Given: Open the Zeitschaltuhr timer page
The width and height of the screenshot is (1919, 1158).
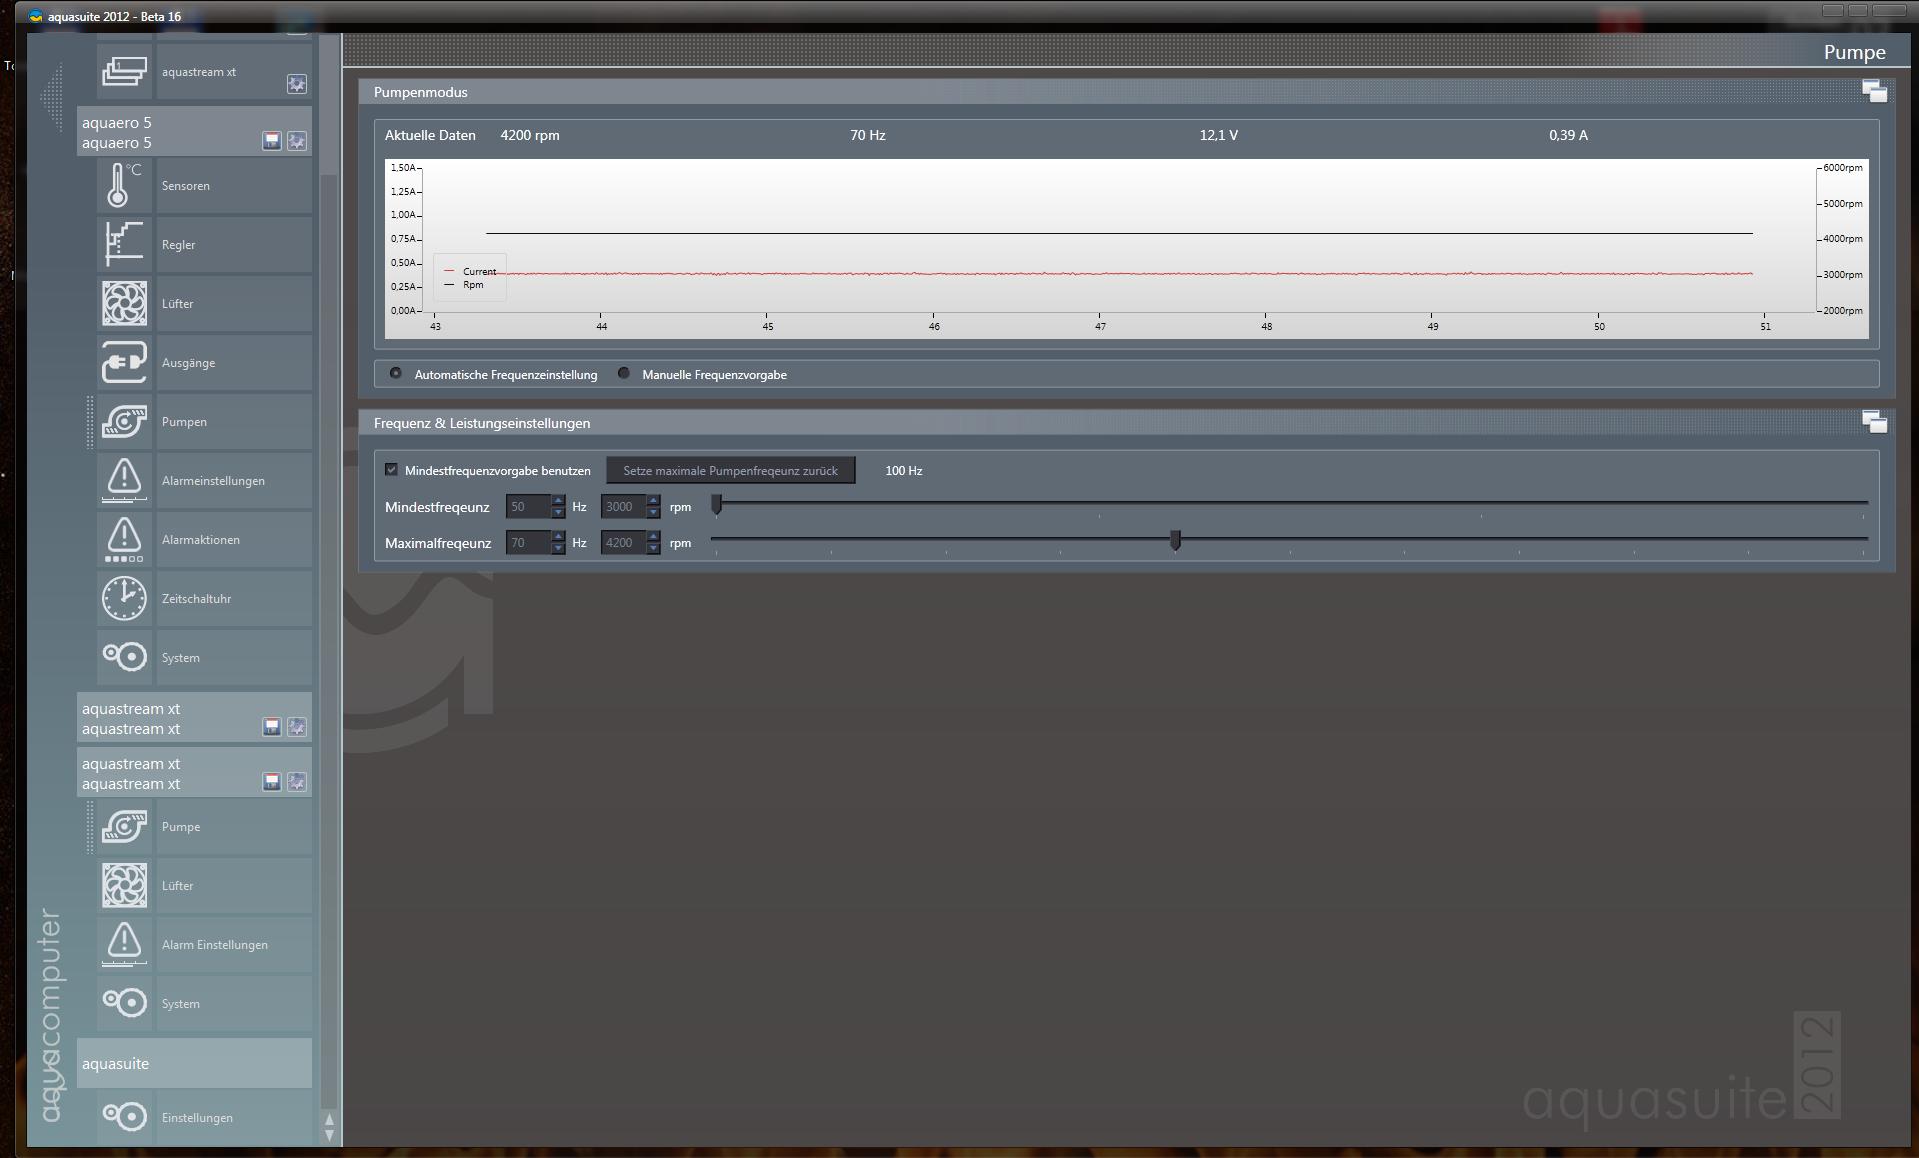Looking at the screenshot, I should (x=204, y=599).
